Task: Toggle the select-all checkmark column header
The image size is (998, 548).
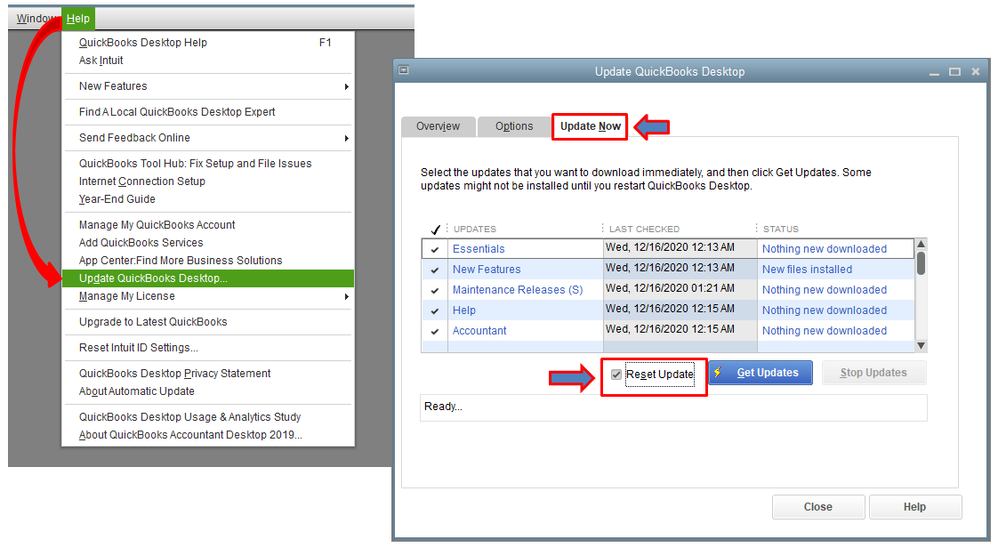Action: tap(435, 229)
